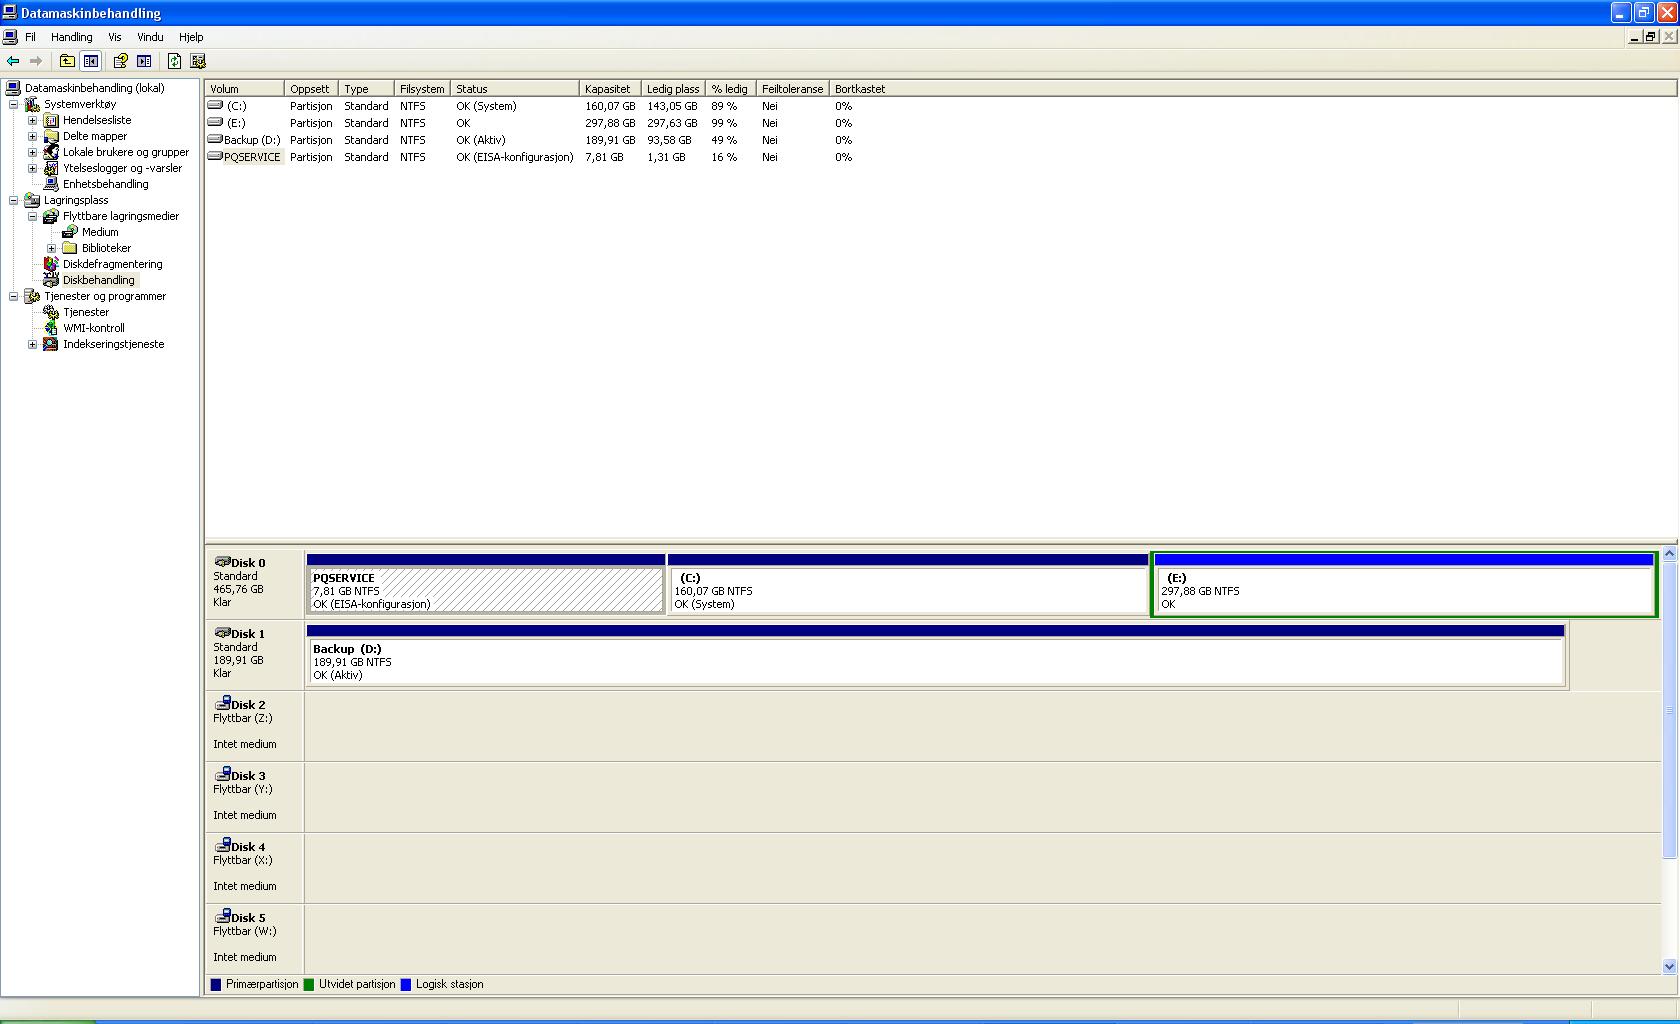Click the disk pane scrollbar down arrow

click(1669, 966)
